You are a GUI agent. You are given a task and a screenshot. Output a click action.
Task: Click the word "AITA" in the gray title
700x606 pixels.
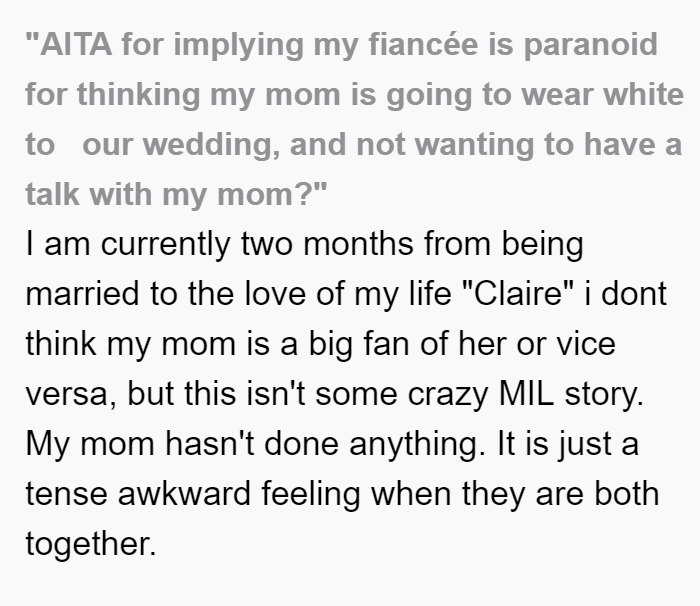[75, 44]
